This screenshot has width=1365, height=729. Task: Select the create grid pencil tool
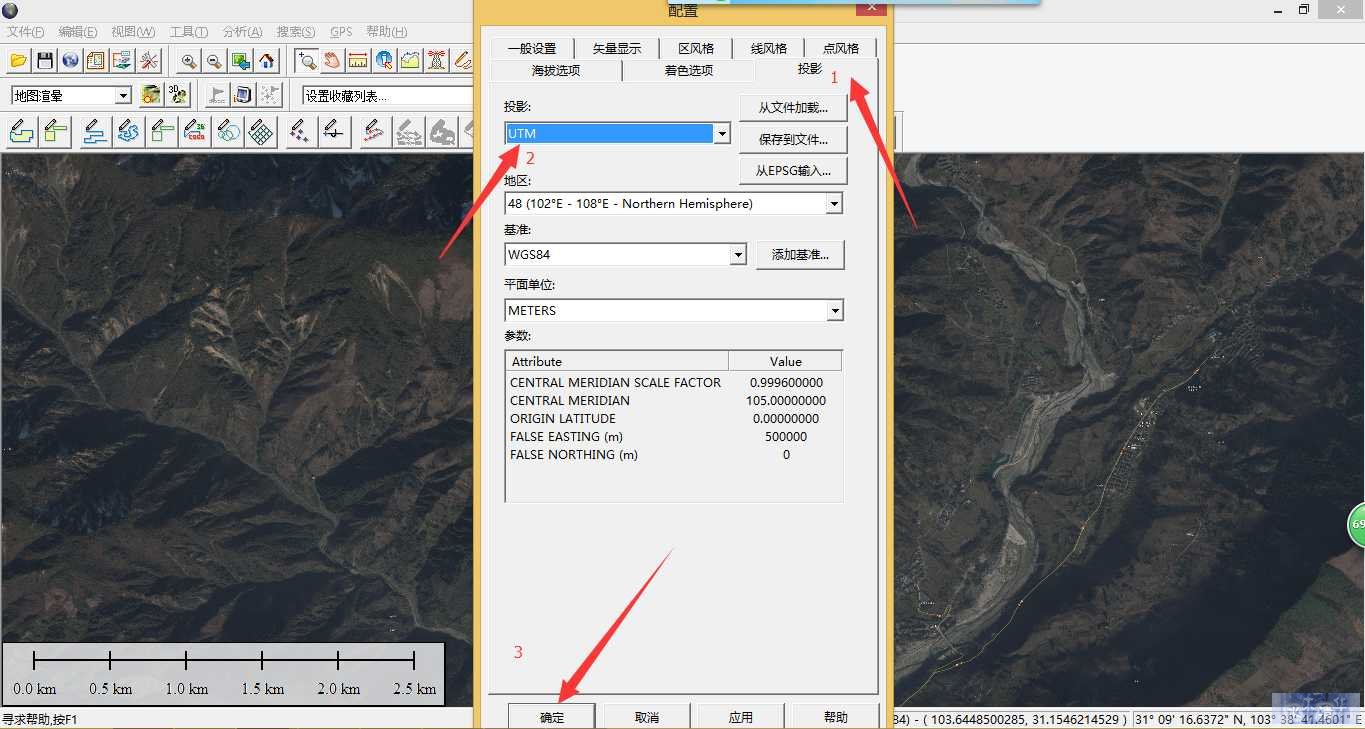click(261, 131)
